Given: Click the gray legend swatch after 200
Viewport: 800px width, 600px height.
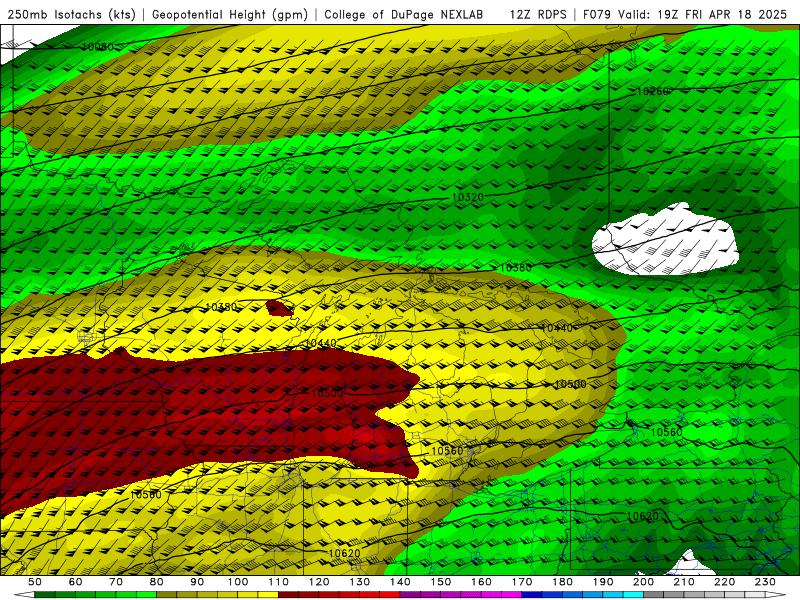Looking at the screenshot, I should pyautogui.click(x=654, y=595).
